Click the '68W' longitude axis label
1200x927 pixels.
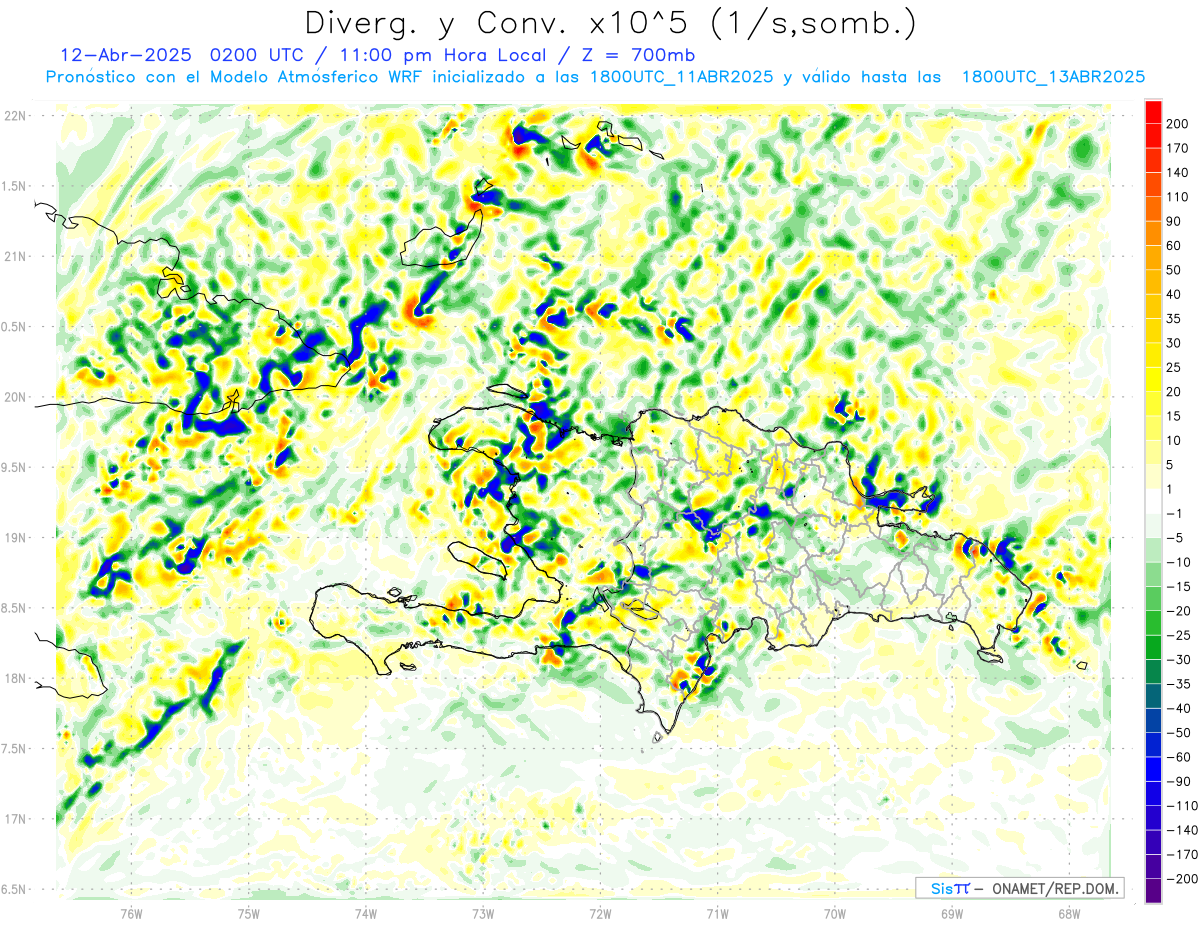[x=1069, y=913]
